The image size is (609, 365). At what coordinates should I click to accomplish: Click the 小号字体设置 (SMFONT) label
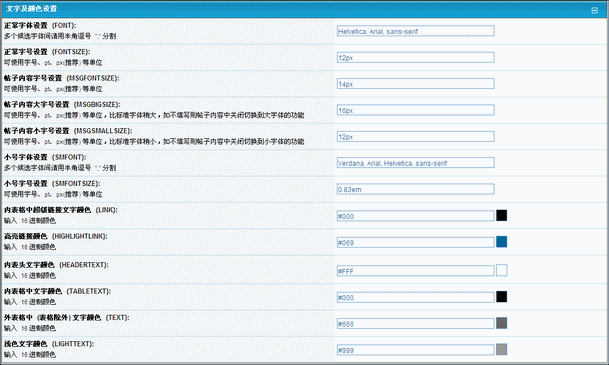[45, 157]
